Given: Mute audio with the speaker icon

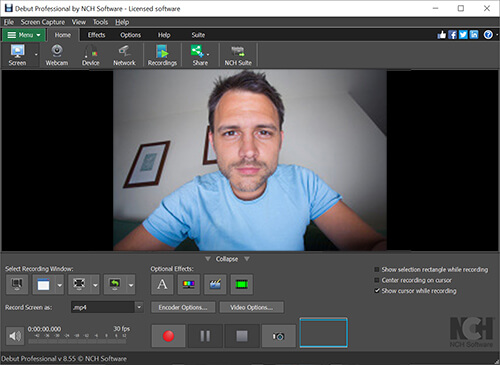Looking at the screenshot, I should tap(15, 336).
